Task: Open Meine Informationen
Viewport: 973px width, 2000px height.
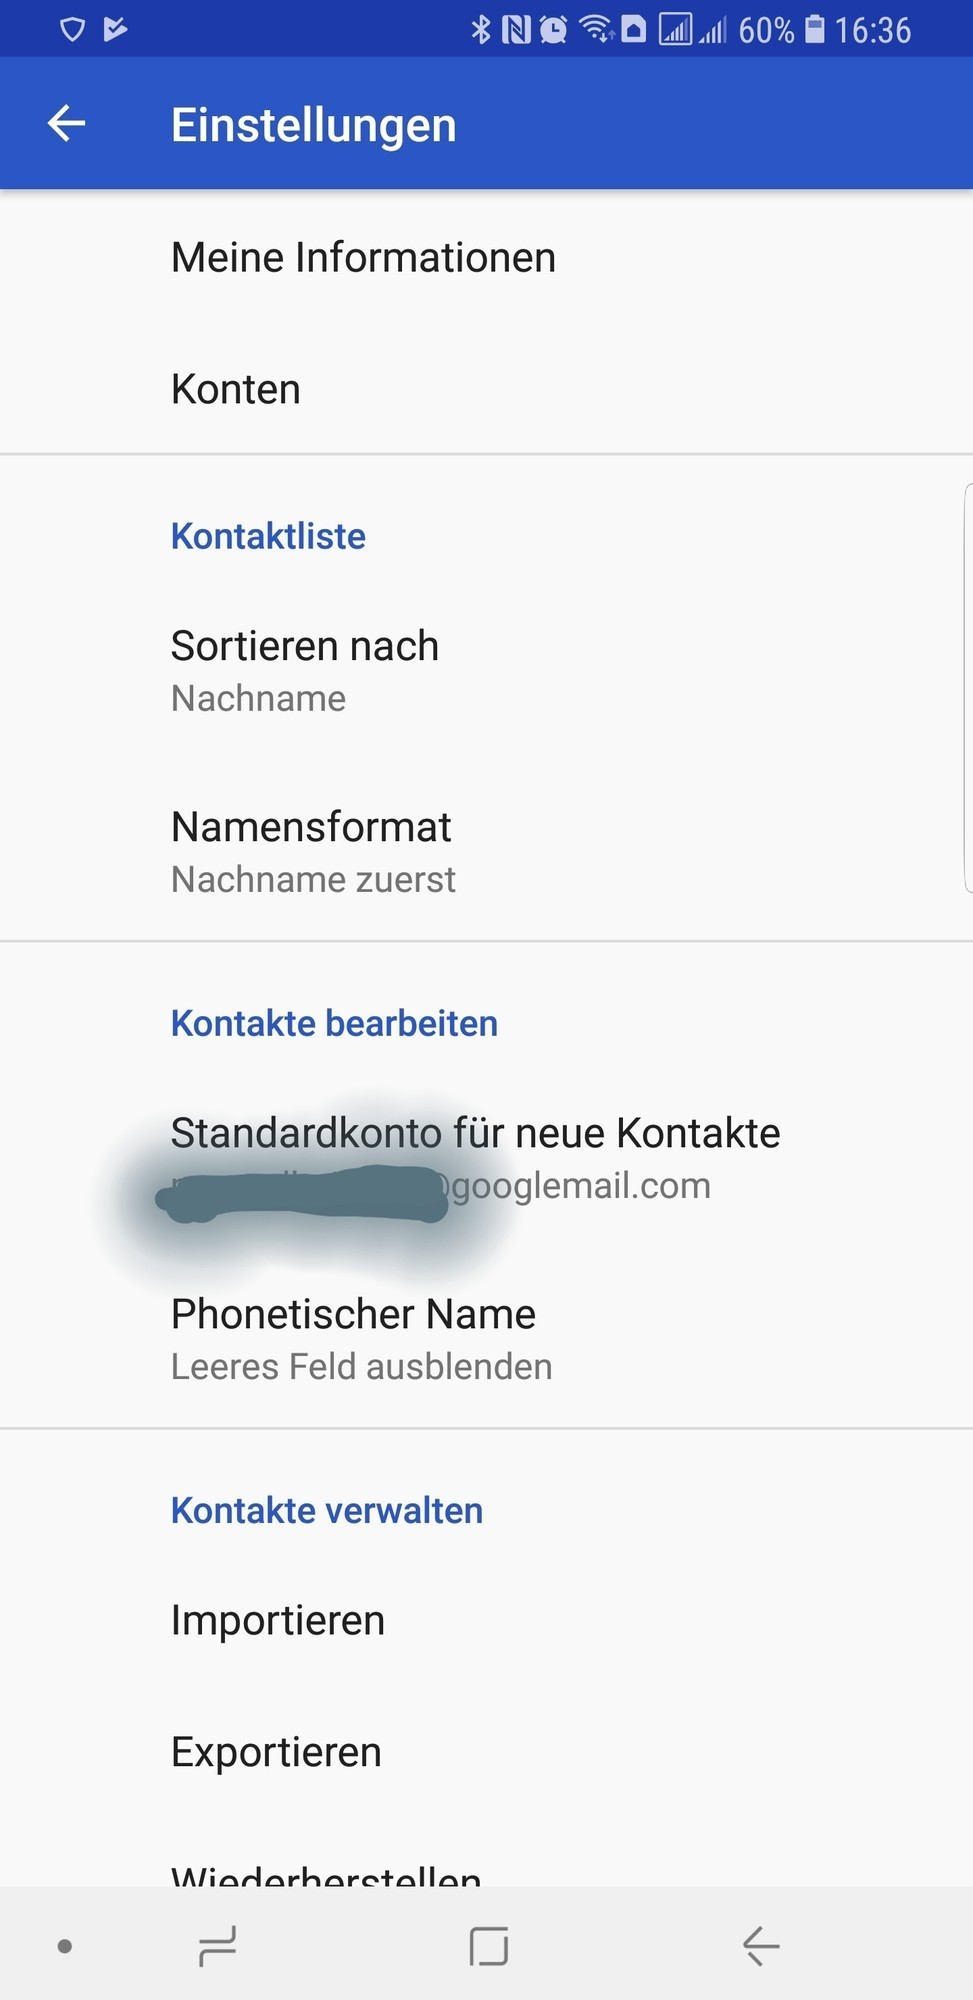Action: click(x=363, y=258)
